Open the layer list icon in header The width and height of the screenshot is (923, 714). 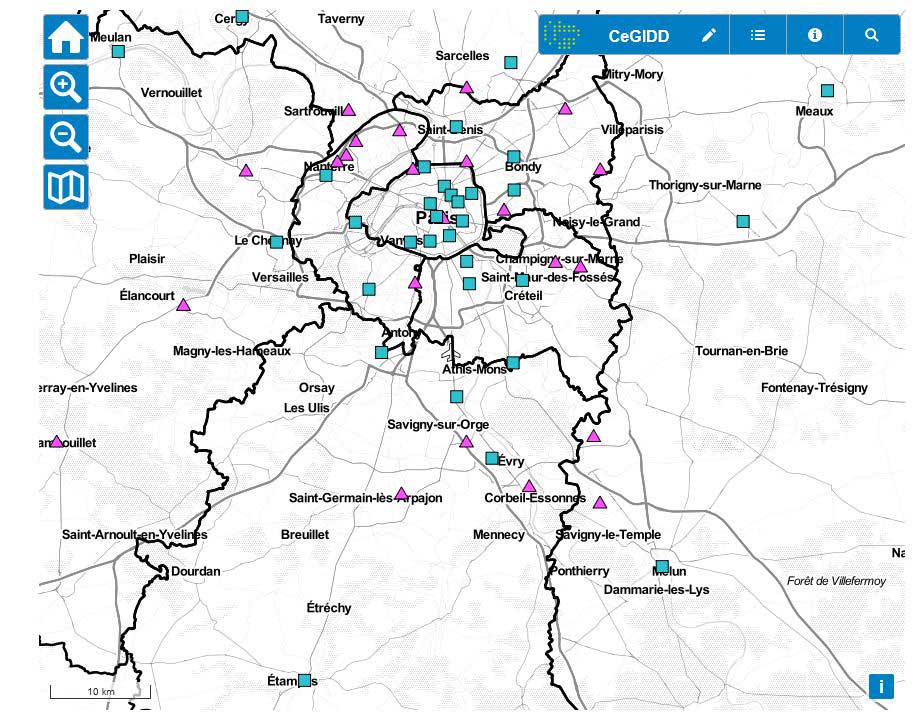[x=758, y=35]
